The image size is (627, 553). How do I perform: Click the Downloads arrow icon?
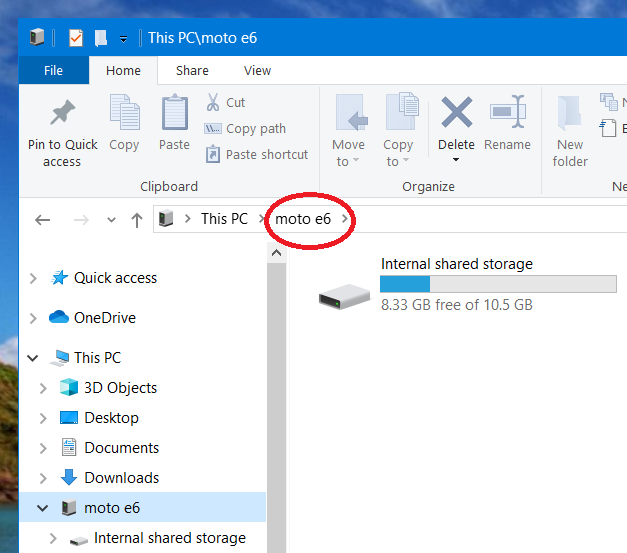69,477
